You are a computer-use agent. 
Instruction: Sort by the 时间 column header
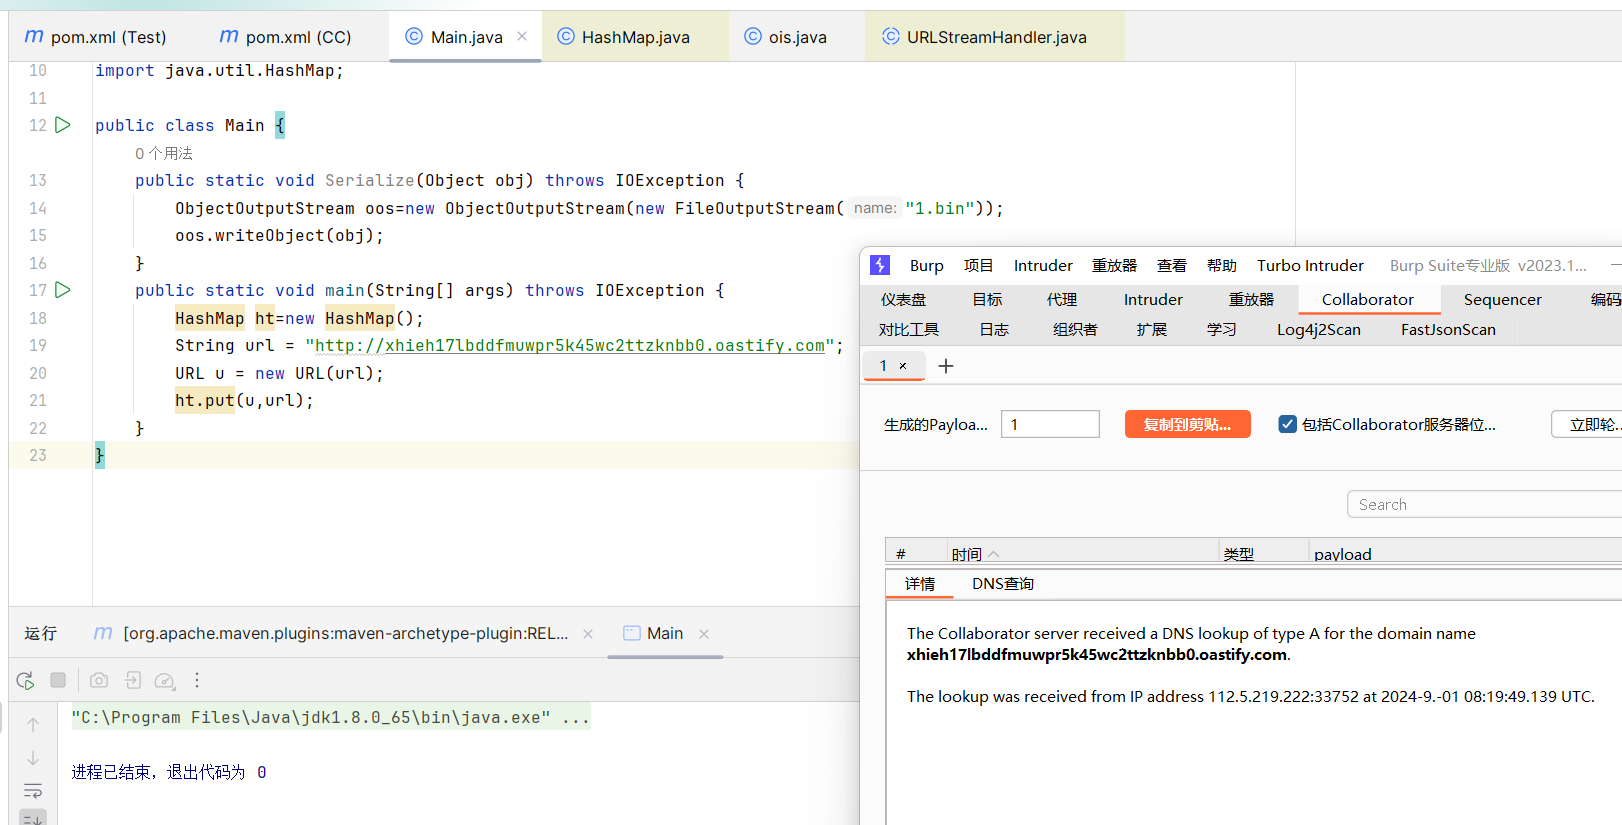1083,553
